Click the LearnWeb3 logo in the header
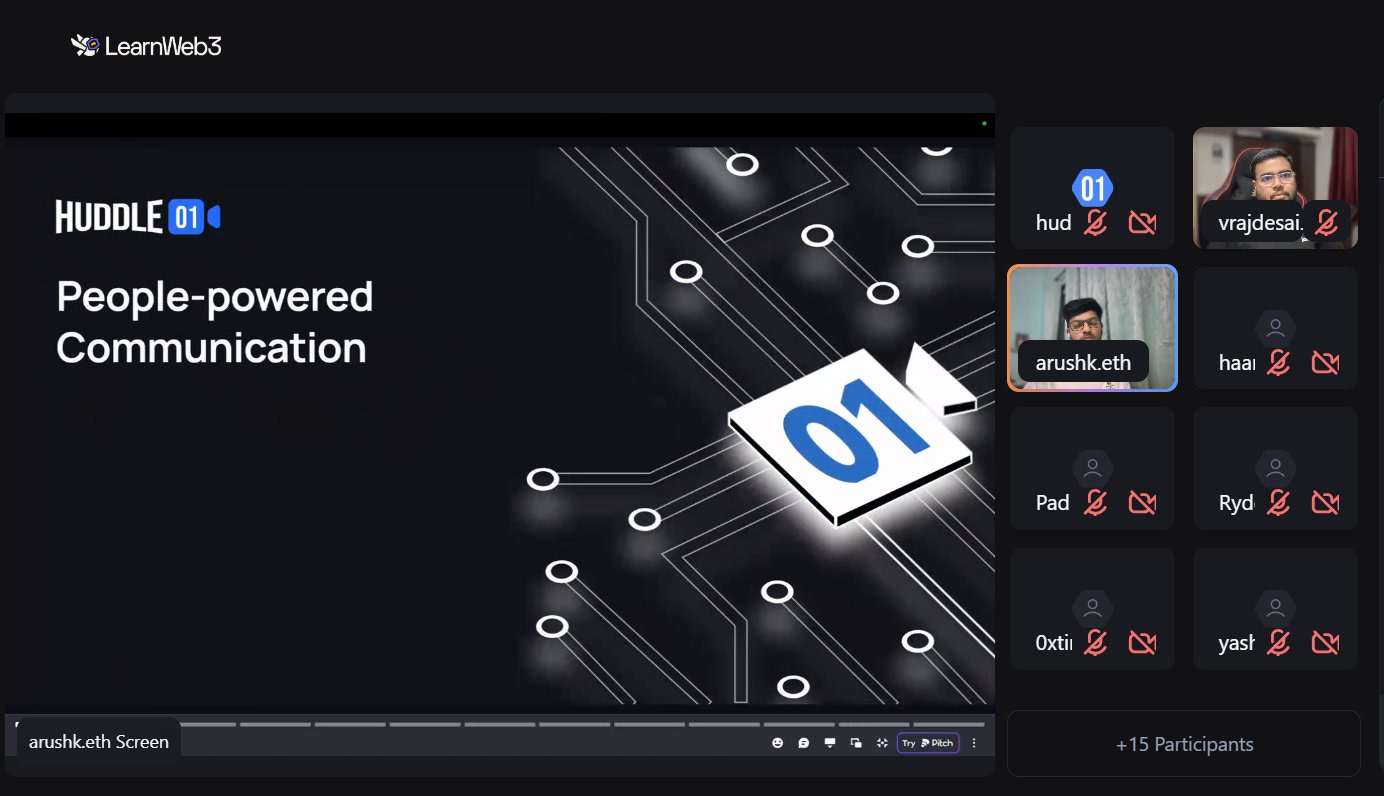 (146, 45)
